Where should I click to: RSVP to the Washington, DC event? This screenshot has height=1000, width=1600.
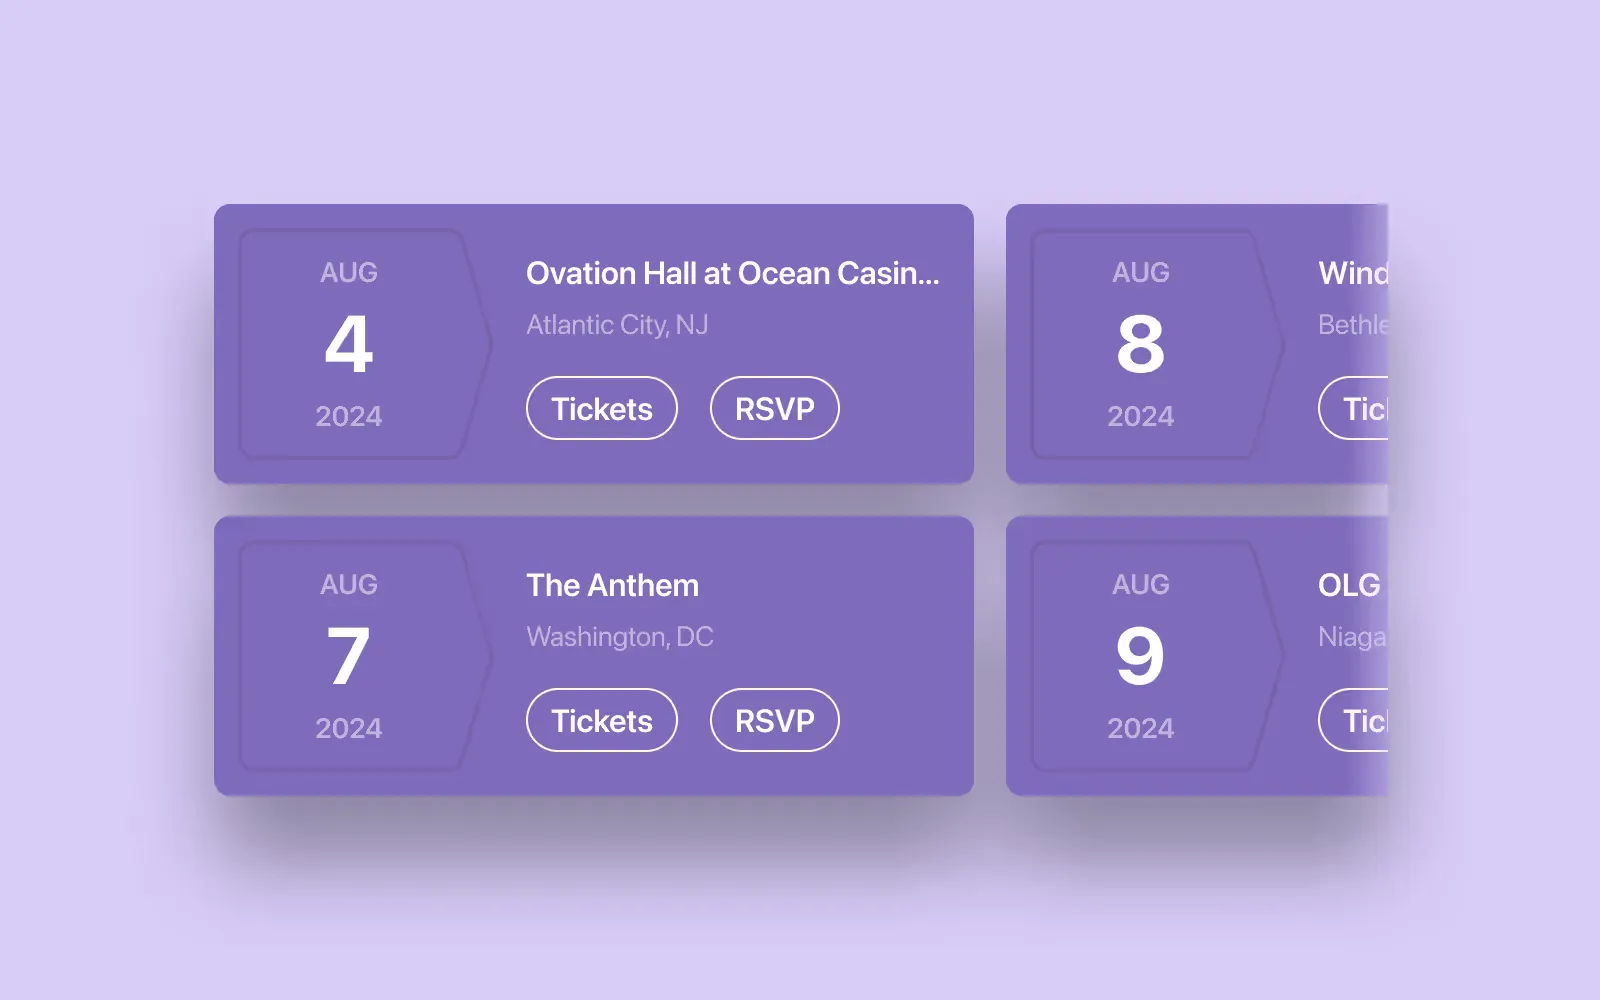point(774,720)
